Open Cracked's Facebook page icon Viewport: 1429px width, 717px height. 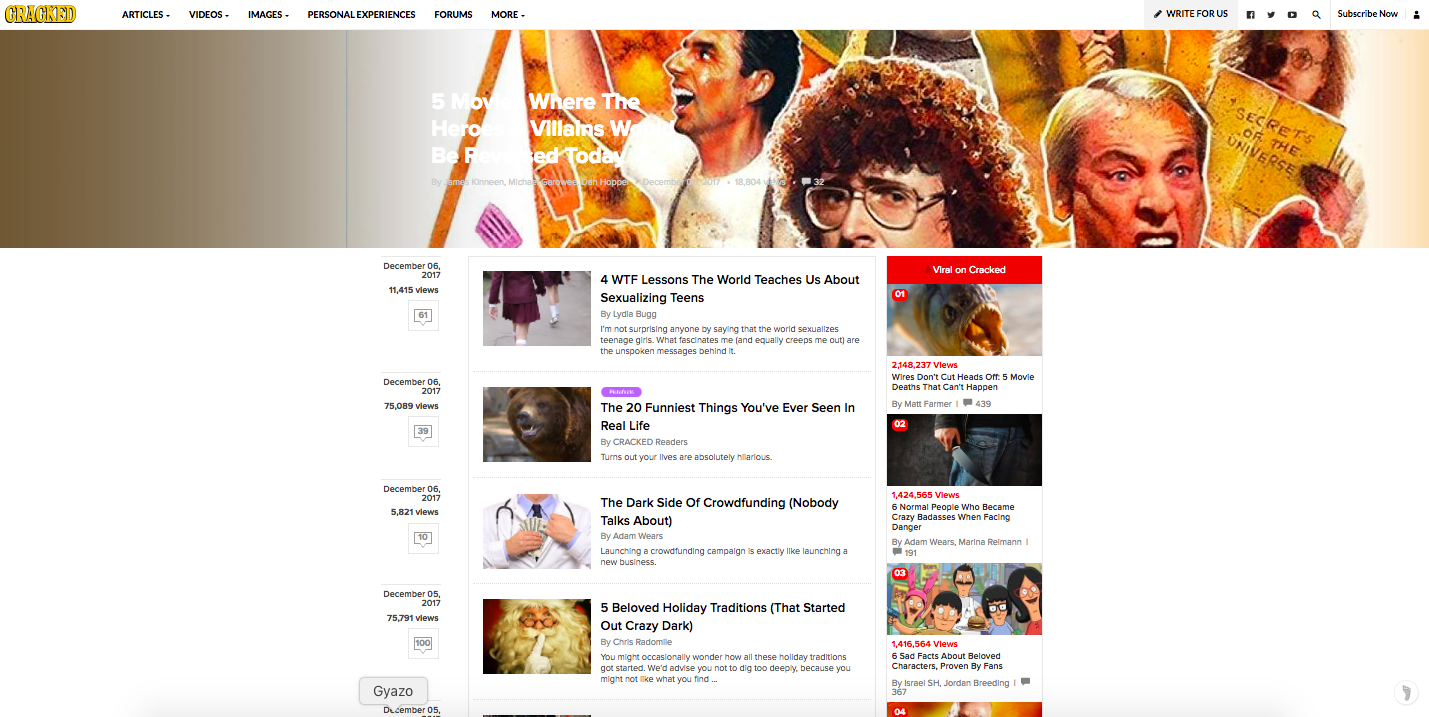[x=1250, y=14]
